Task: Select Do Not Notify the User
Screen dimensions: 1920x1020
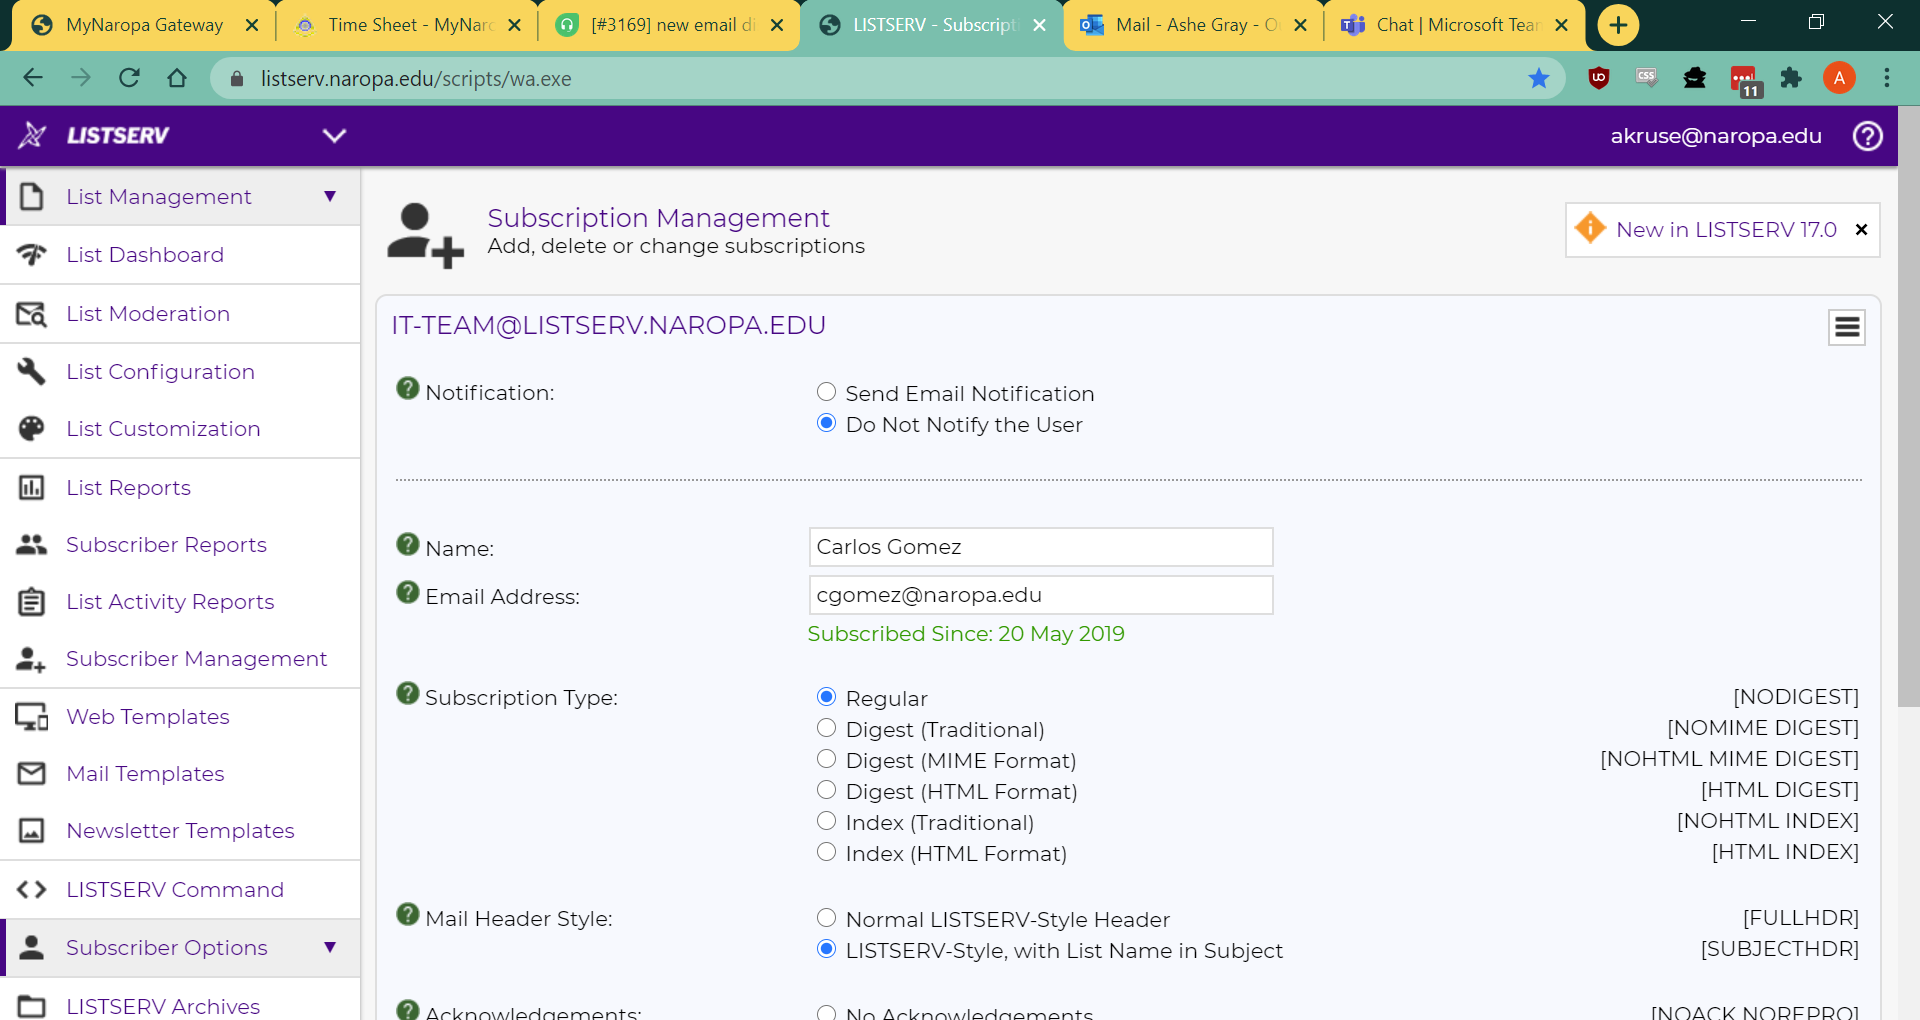Action: [x=826, y=423]
